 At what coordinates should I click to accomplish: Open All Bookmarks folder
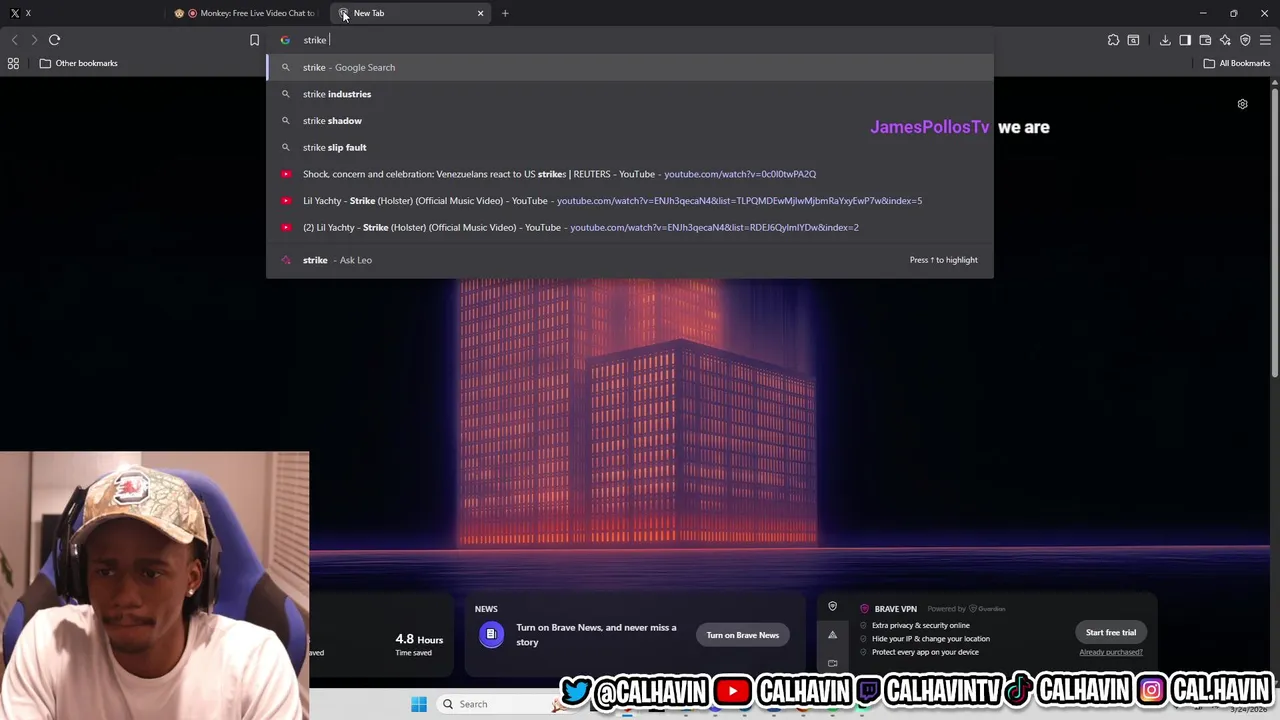(1236, 63)
